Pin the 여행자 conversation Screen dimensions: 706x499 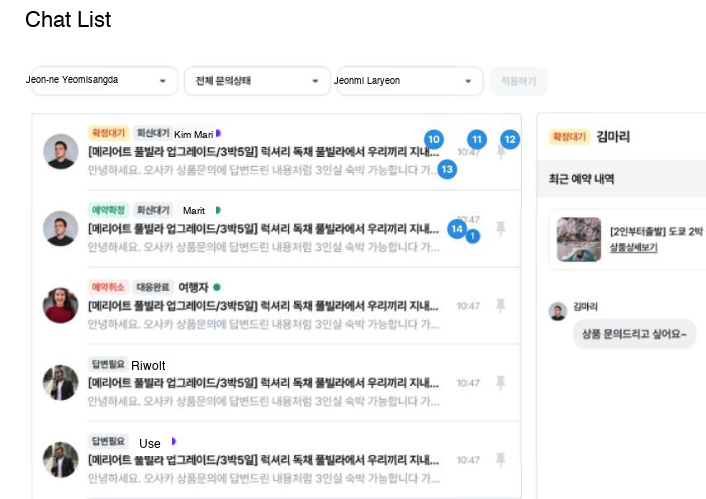tap(501, 305)
